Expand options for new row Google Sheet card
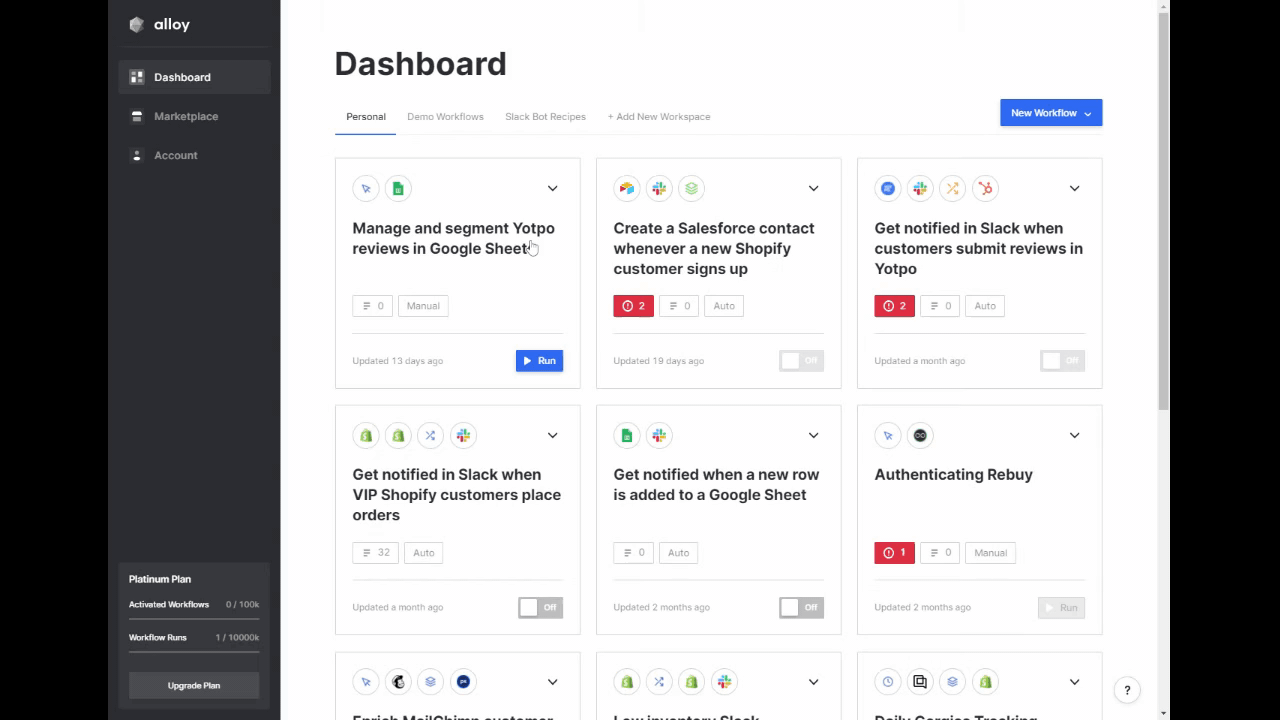The height and width of the screenshot is (720, 1280). click(x=813, y=435)
